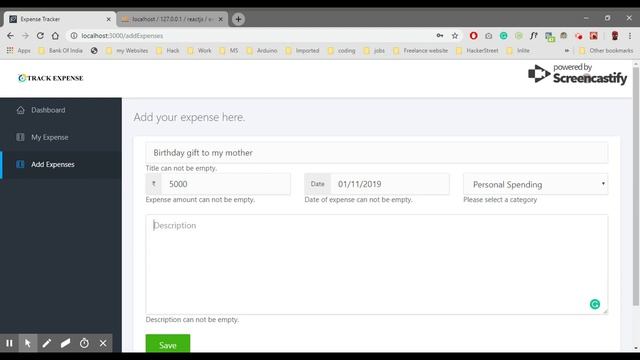This screenshot has height=360, width=640.
Task: Open the Work bookmark folder
Action: tap(200, 51)
